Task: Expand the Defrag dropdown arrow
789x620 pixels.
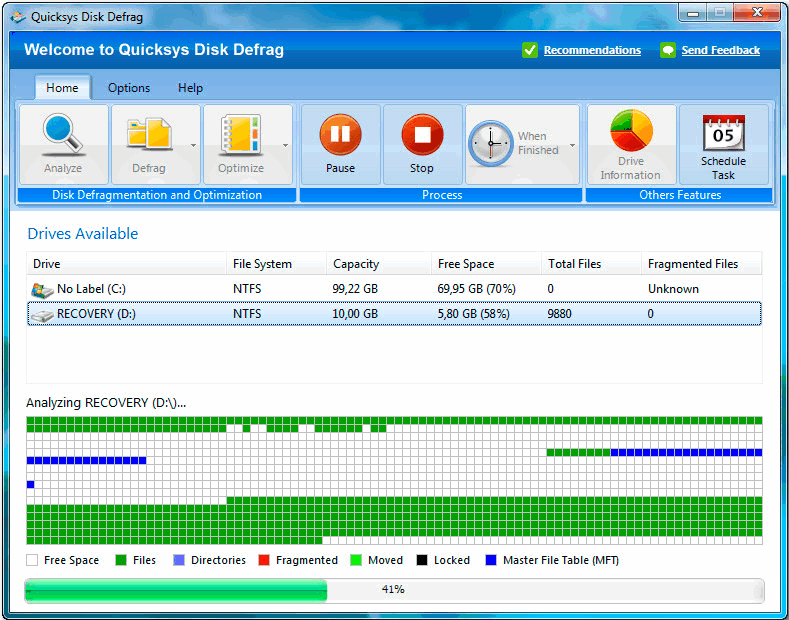Action: (x=193, y=145)
